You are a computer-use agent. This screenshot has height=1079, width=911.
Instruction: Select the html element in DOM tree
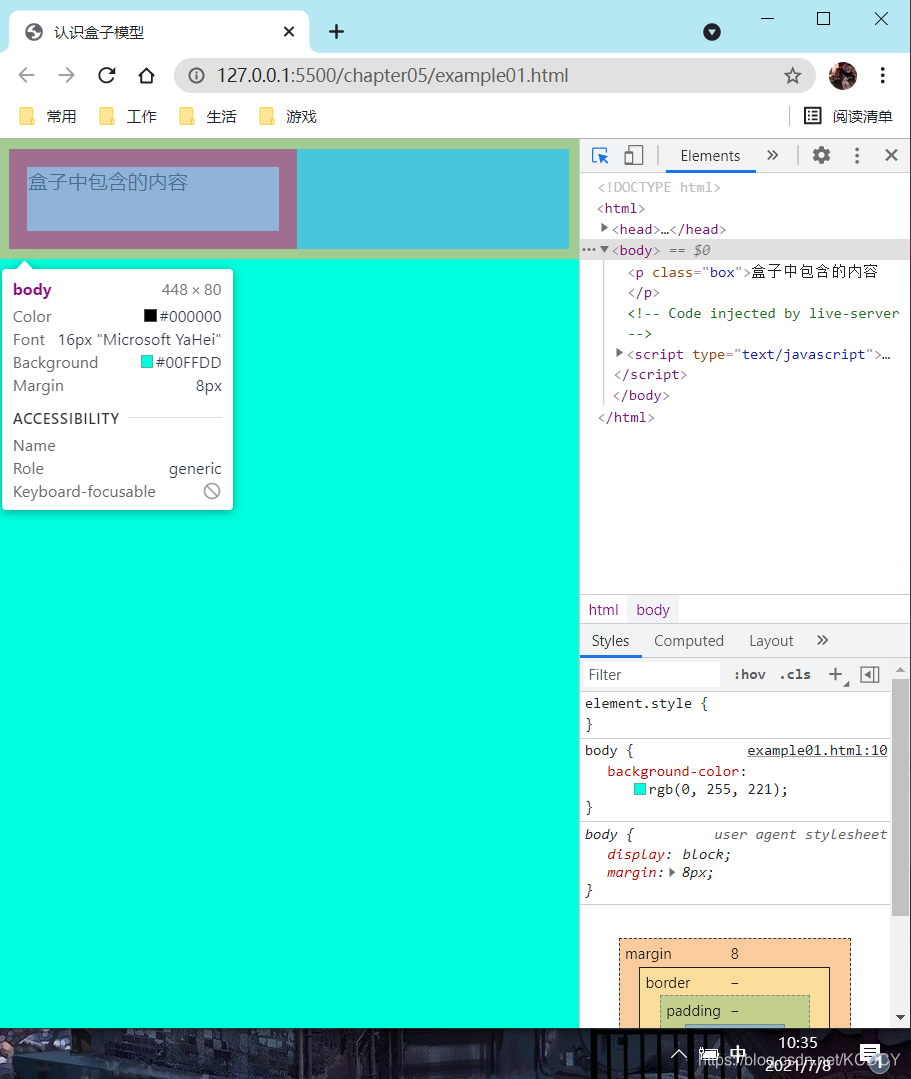coord(621,208)
